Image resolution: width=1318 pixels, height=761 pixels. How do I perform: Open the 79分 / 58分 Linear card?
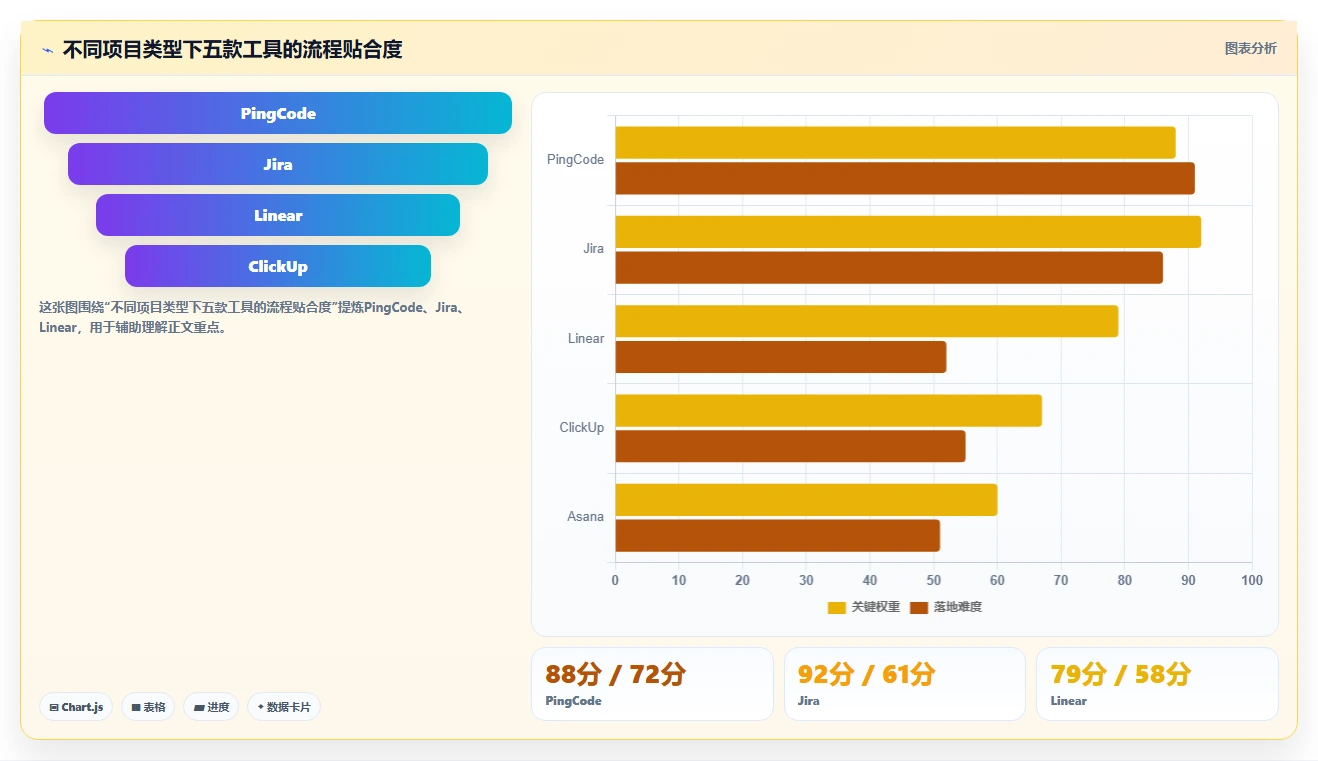pos(1157,684)
